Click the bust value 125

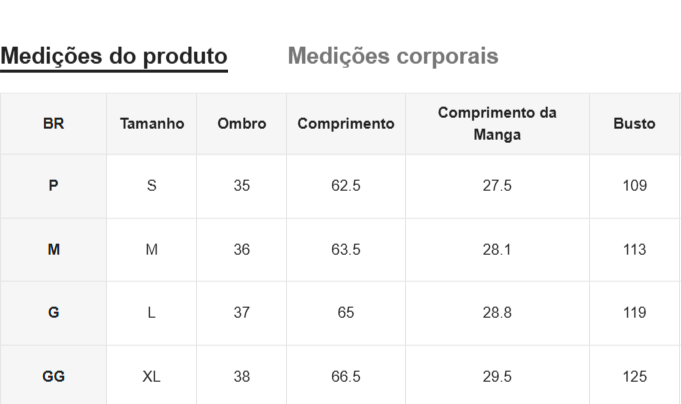click(634, 377)
